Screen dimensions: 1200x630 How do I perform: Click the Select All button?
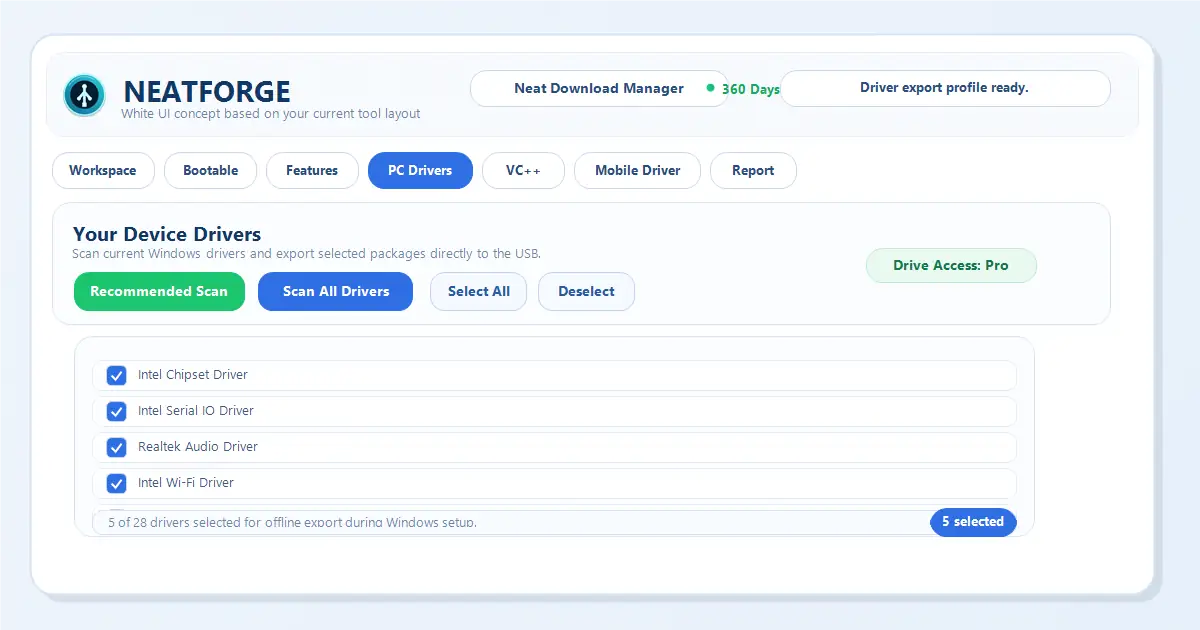point(478,292)
